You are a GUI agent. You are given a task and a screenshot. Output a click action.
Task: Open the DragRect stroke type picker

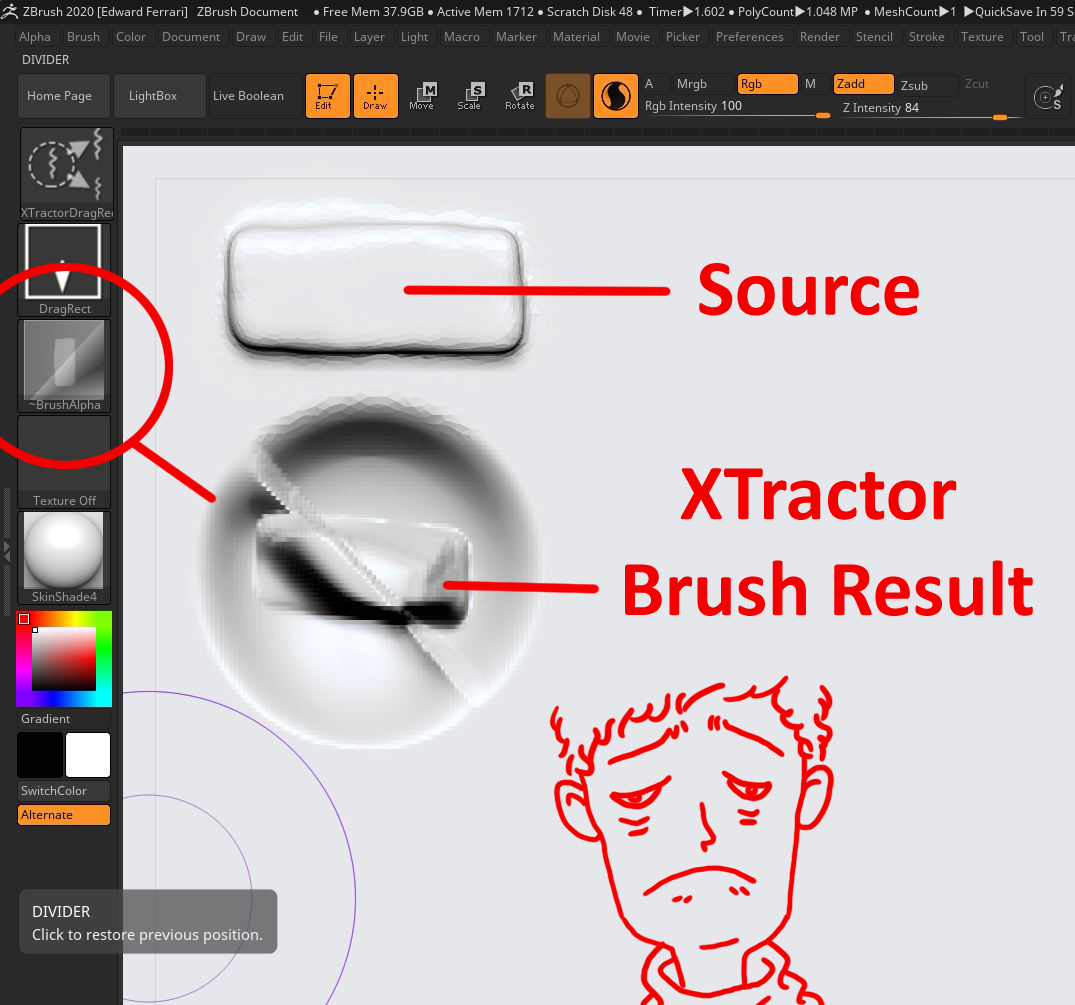point(64,270)
